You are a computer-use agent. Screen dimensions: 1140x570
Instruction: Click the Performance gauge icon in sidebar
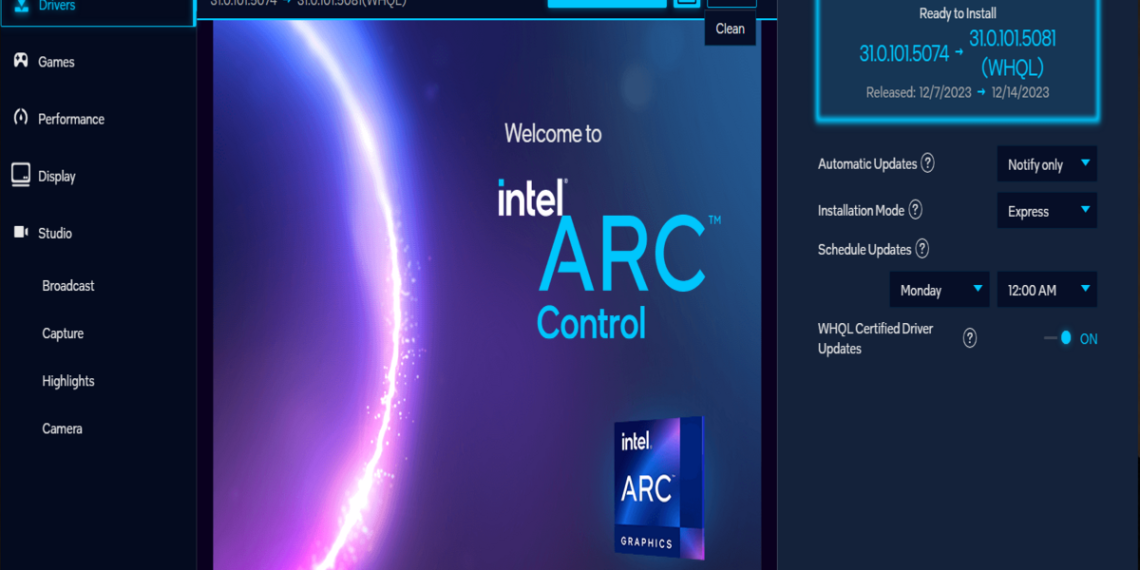point(21,117)
